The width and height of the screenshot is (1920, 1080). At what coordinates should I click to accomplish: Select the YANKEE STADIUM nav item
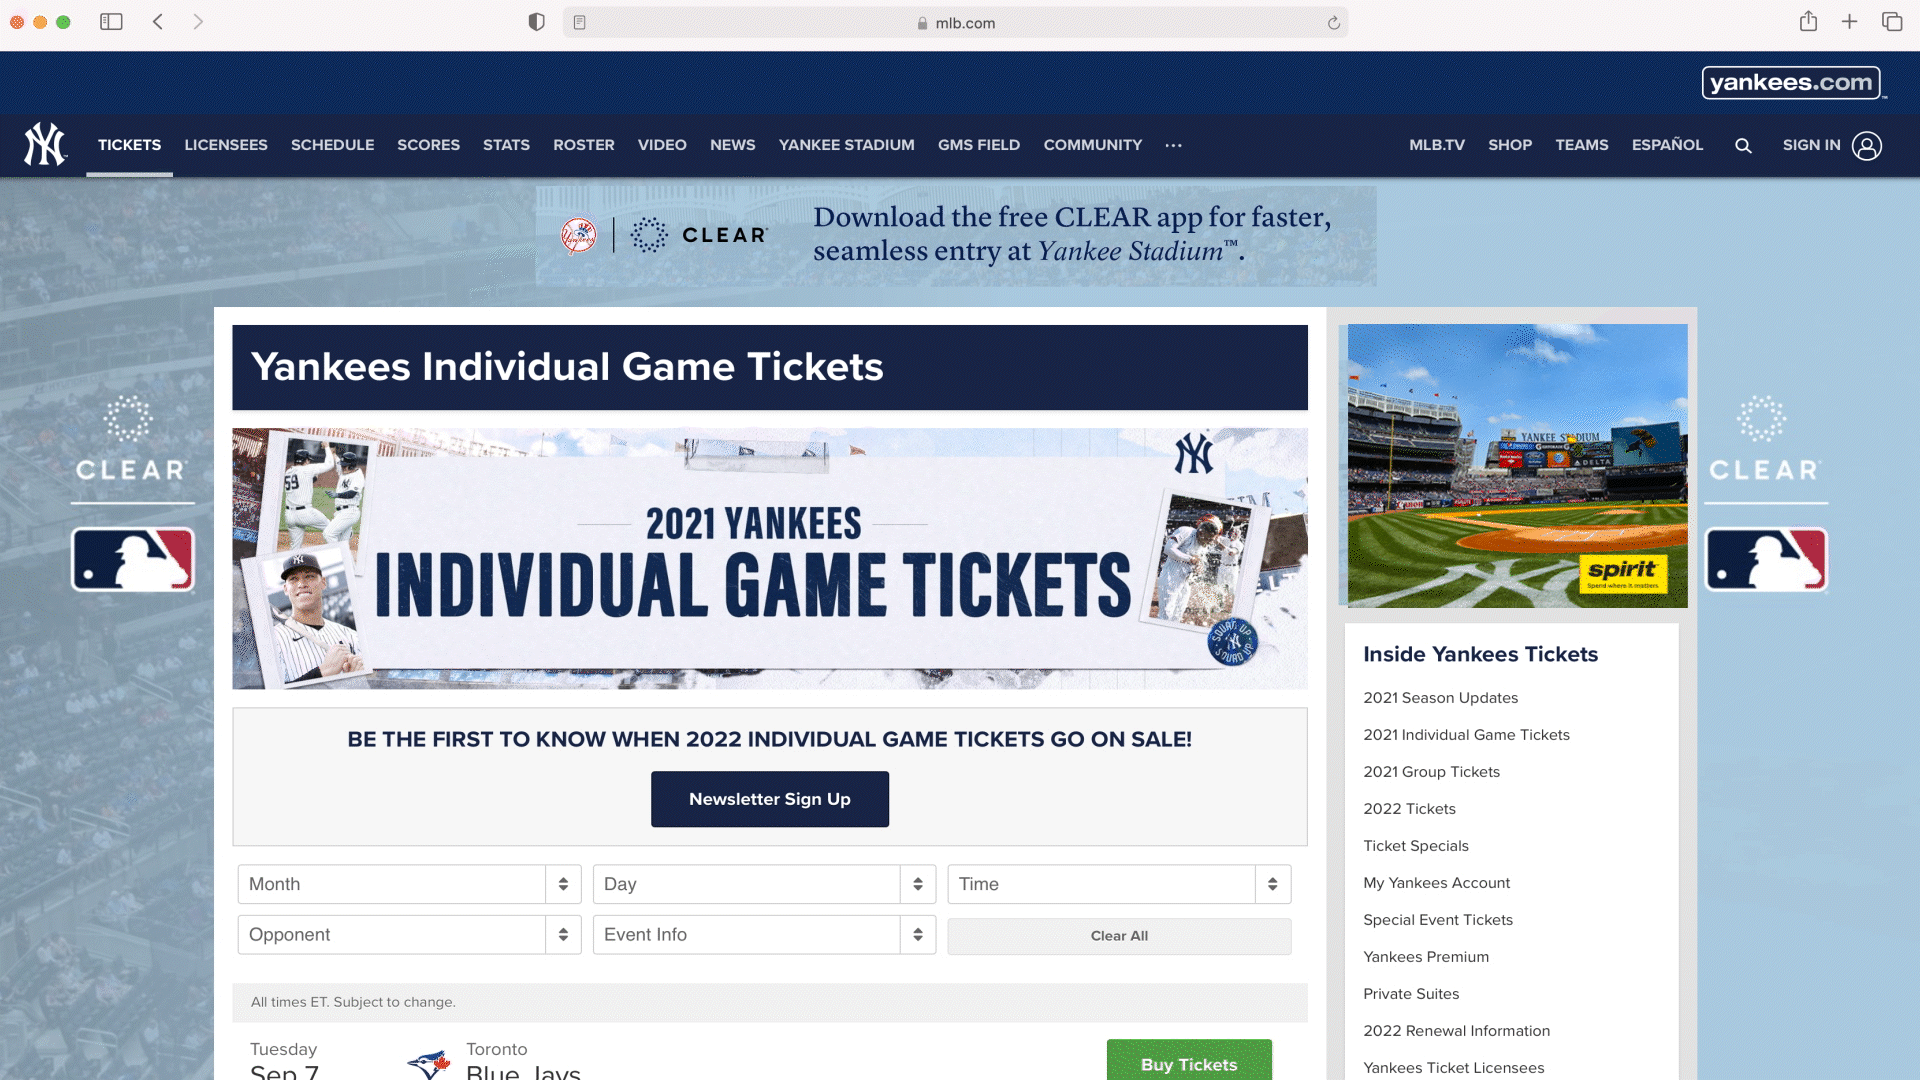pos(846,145)
